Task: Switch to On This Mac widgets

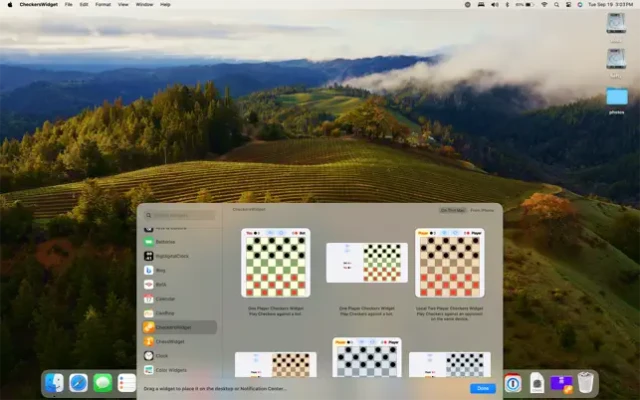Action: [453, 210]
